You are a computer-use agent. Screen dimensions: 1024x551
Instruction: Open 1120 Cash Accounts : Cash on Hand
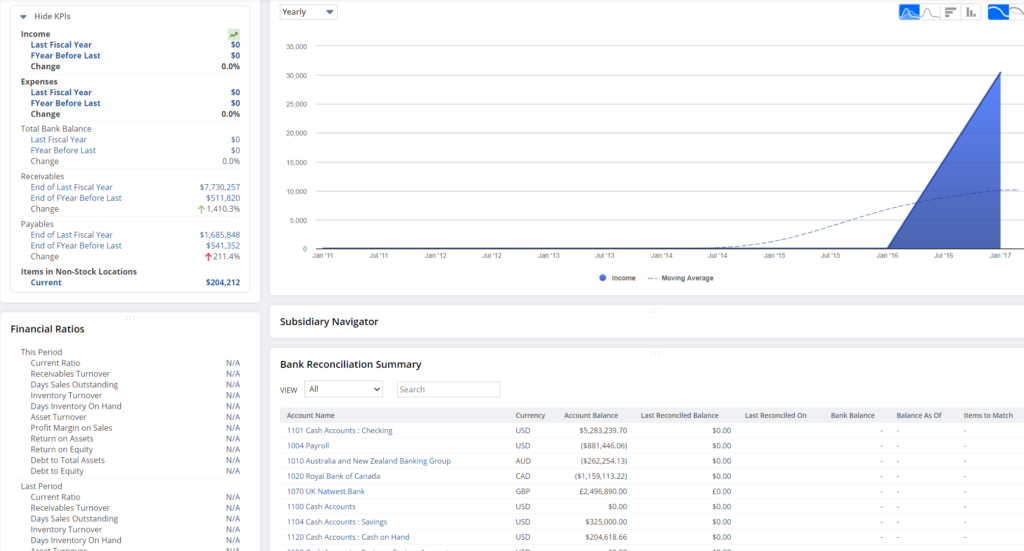(348, 537)
